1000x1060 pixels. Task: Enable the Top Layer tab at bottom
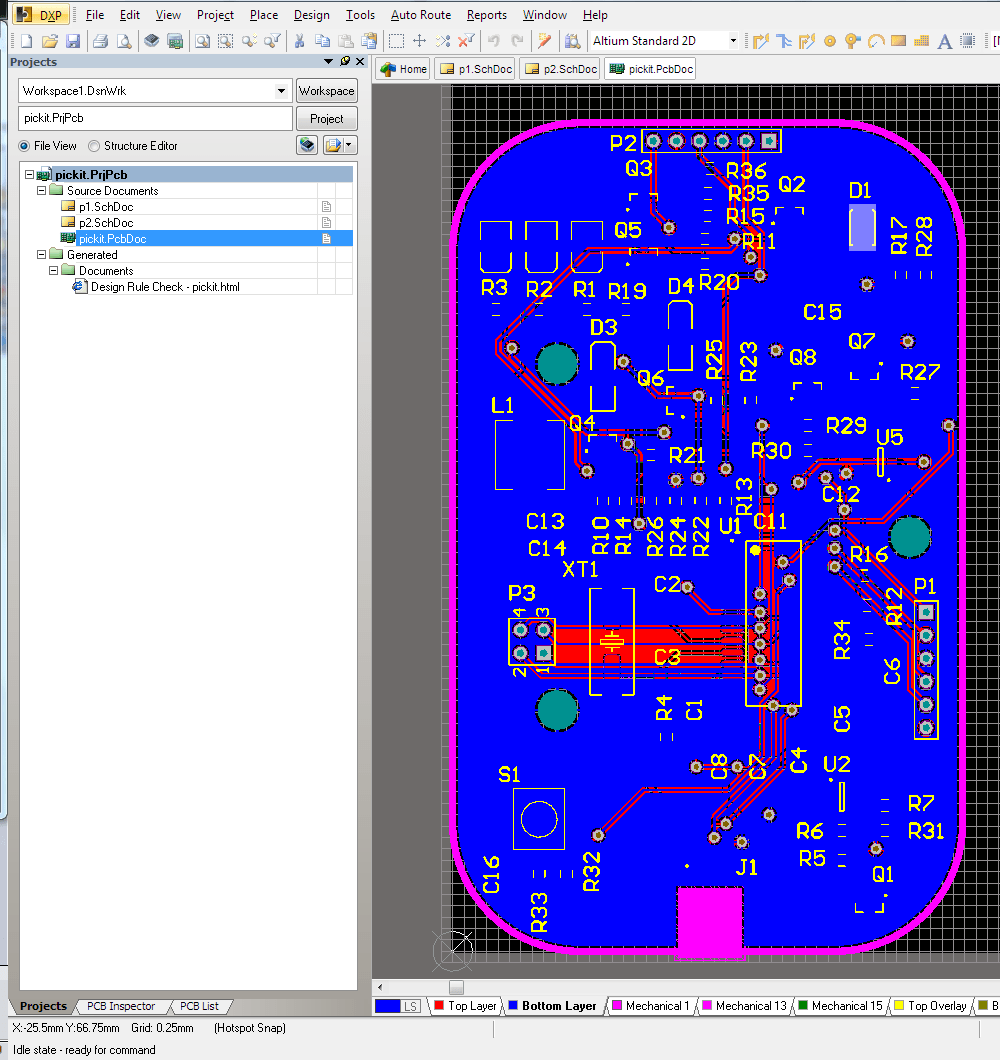tap(465, 1005)
